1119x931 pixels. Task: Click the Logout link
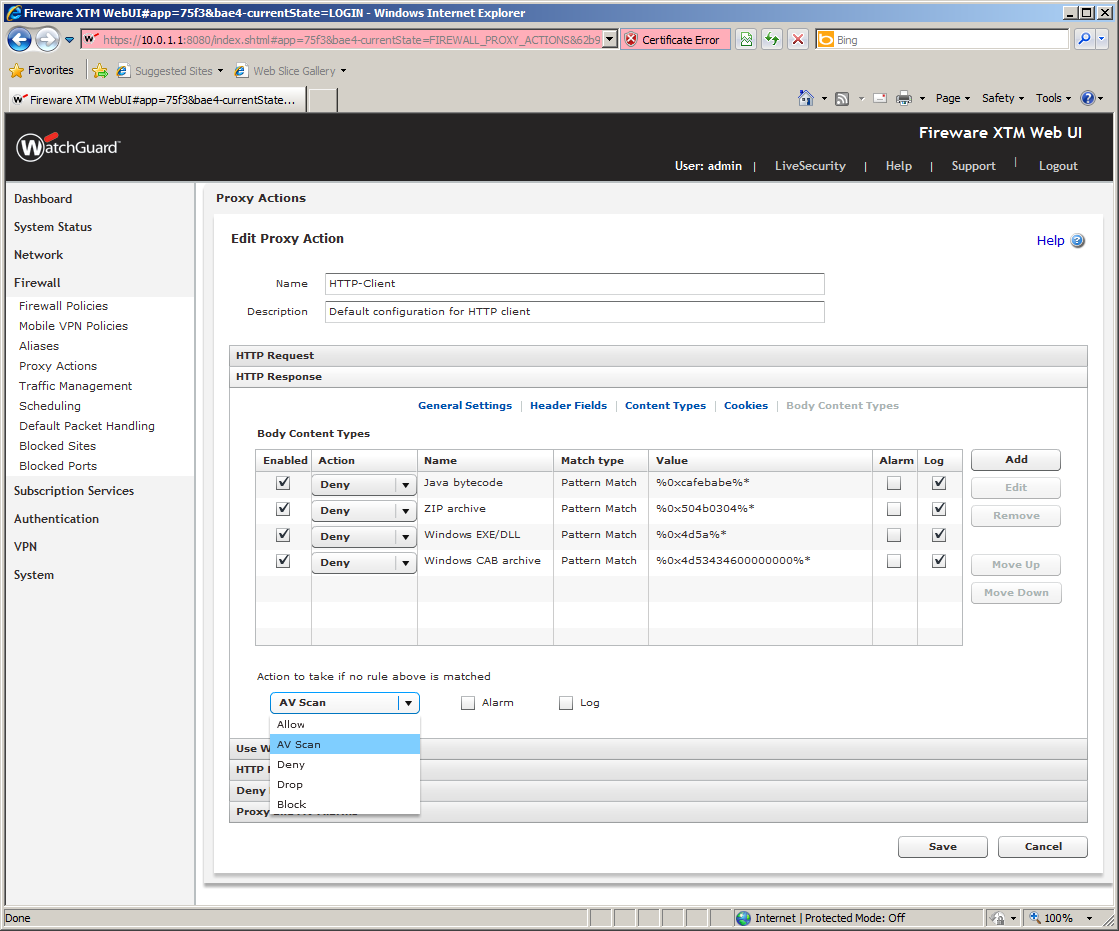[x=1058, y=166]
